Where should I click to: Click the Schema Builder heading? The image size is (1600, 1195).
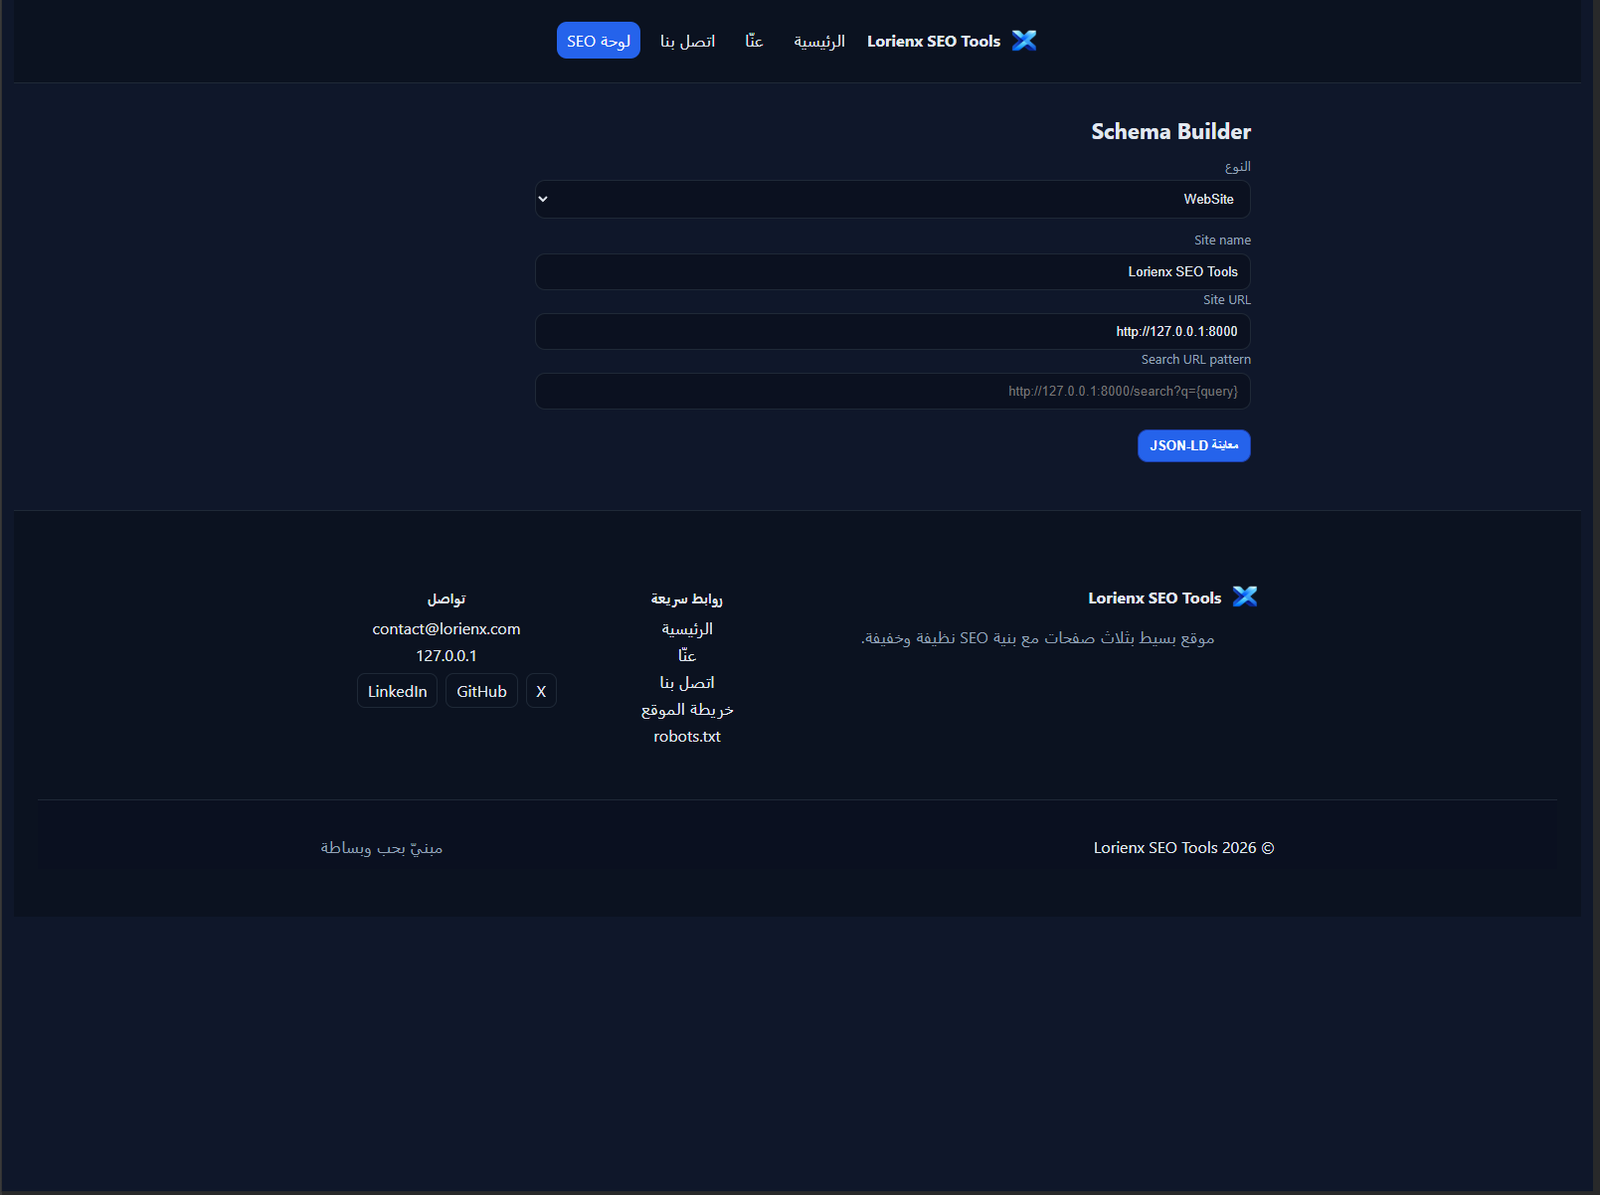(1170, 131)
